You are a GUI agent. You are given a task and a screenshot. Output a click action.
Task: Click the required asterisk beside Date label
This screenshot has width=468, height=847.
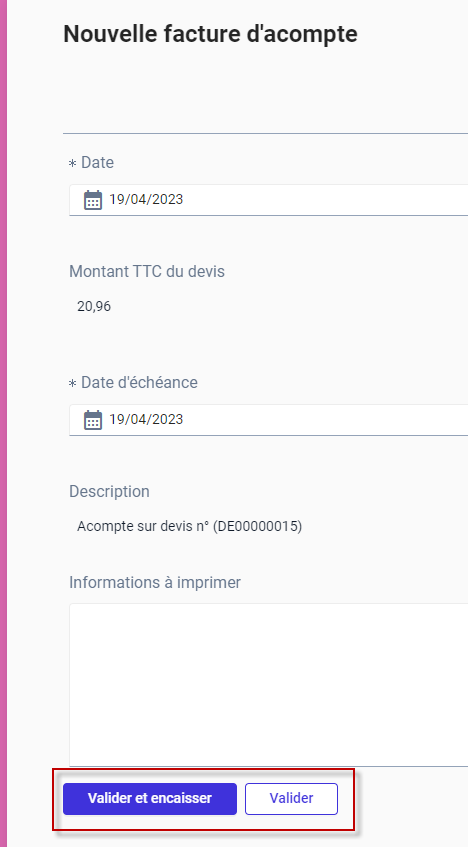coord(72,164)
